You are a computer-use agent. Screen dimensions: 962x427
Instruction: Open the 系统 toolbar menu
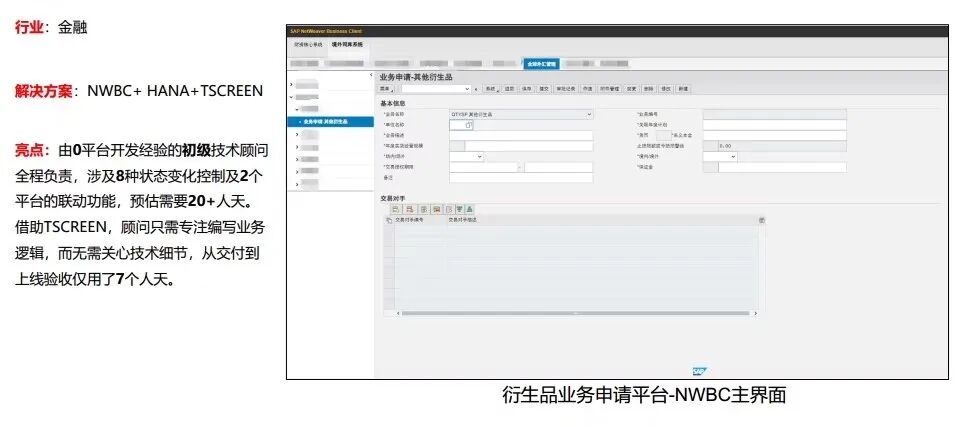[x=490, y=89]
